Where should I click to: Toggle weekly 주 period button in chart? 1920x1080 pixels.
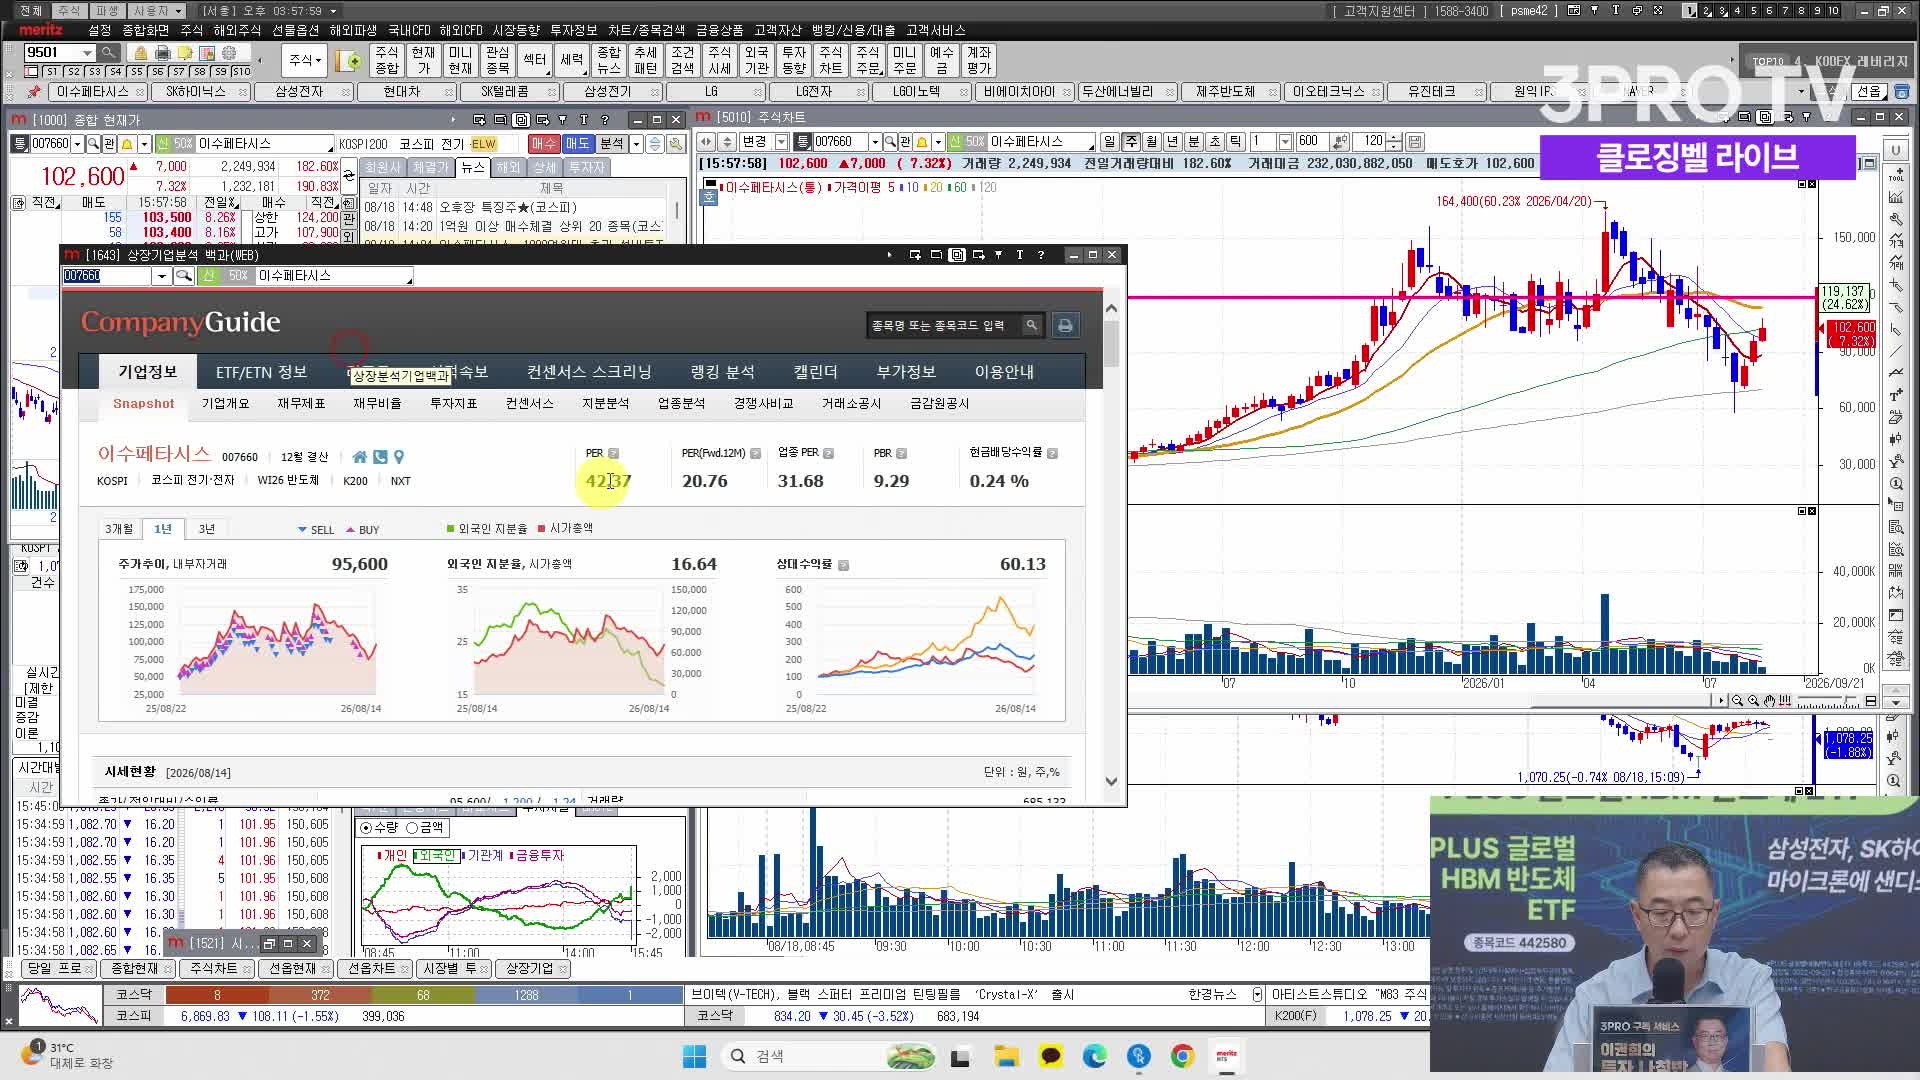tap(1131, 142)
